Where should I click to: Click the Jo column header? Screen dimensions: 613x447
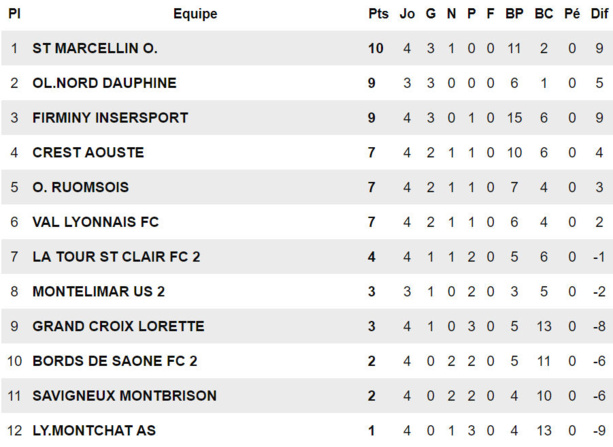click(407, 14)
